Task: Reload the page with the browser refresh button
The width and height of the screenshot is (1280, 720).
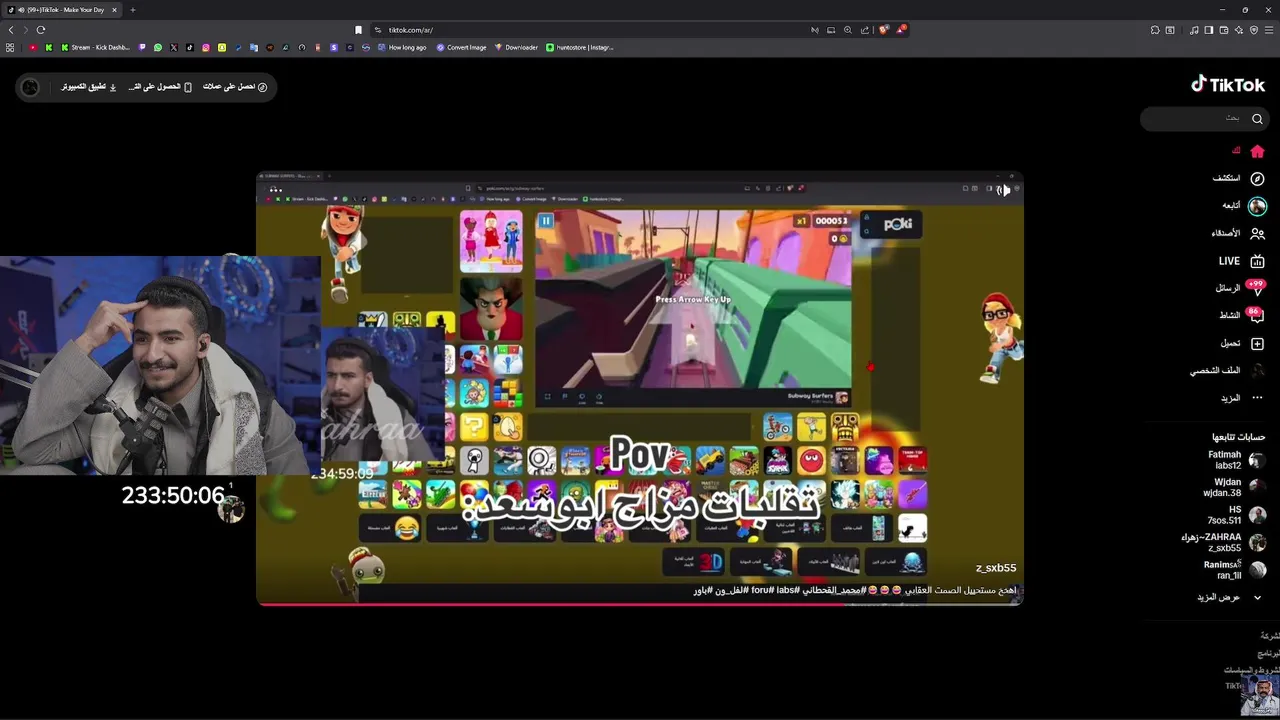Action: (x=41, y=30)
